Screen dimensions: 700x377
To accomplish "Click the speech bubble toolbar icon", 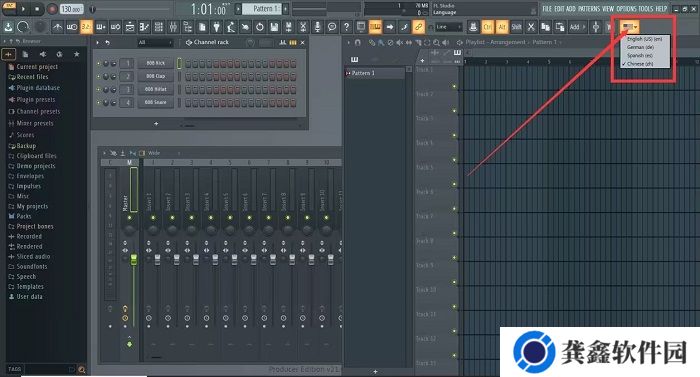I will pyautogui.click(x=332, y=27).
